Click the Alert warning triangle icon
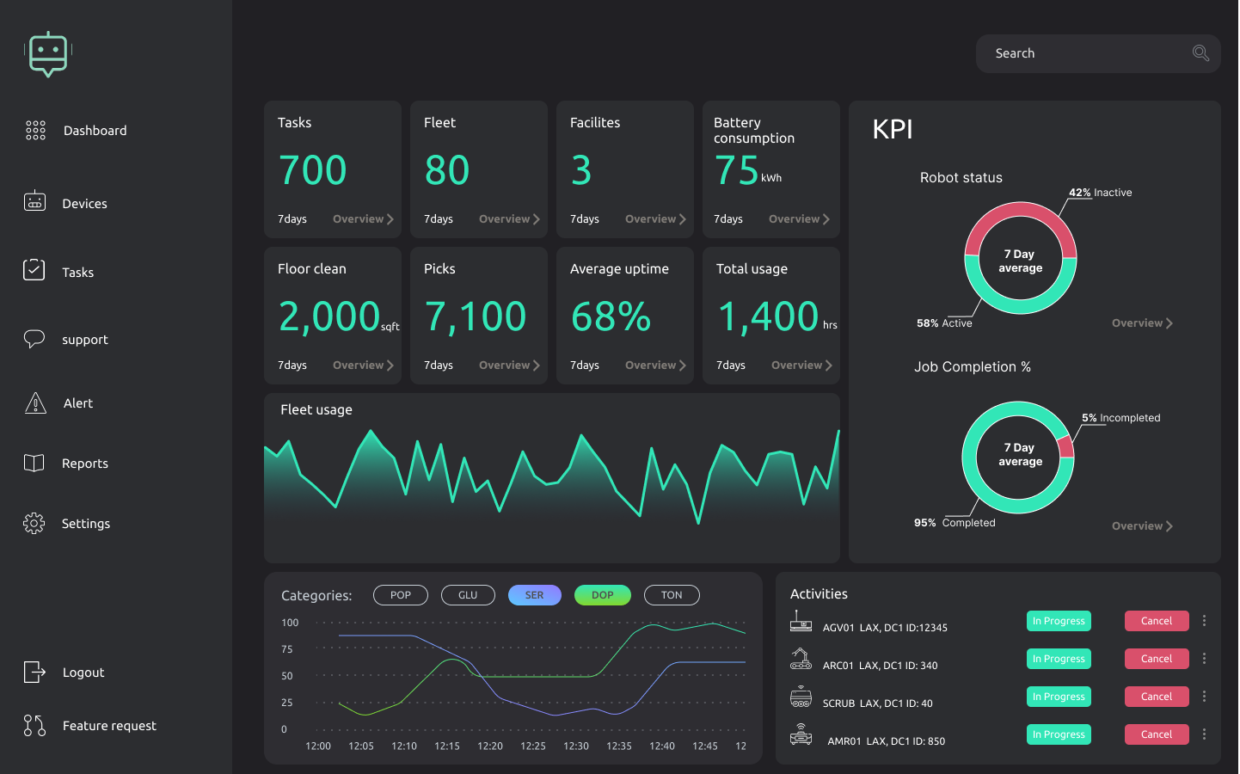Image resolution: width=1240 pixels, height=774 pixels. click(x=34, y=402)
